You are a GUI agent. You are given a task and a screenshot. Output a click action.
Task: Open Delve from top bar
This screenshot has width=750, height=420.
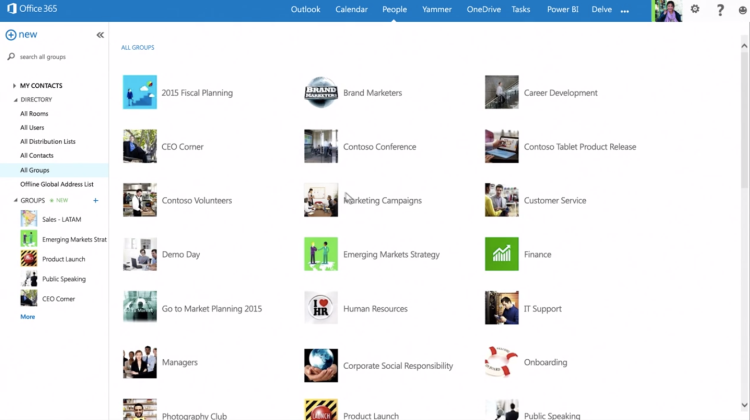tap(601, 9)
